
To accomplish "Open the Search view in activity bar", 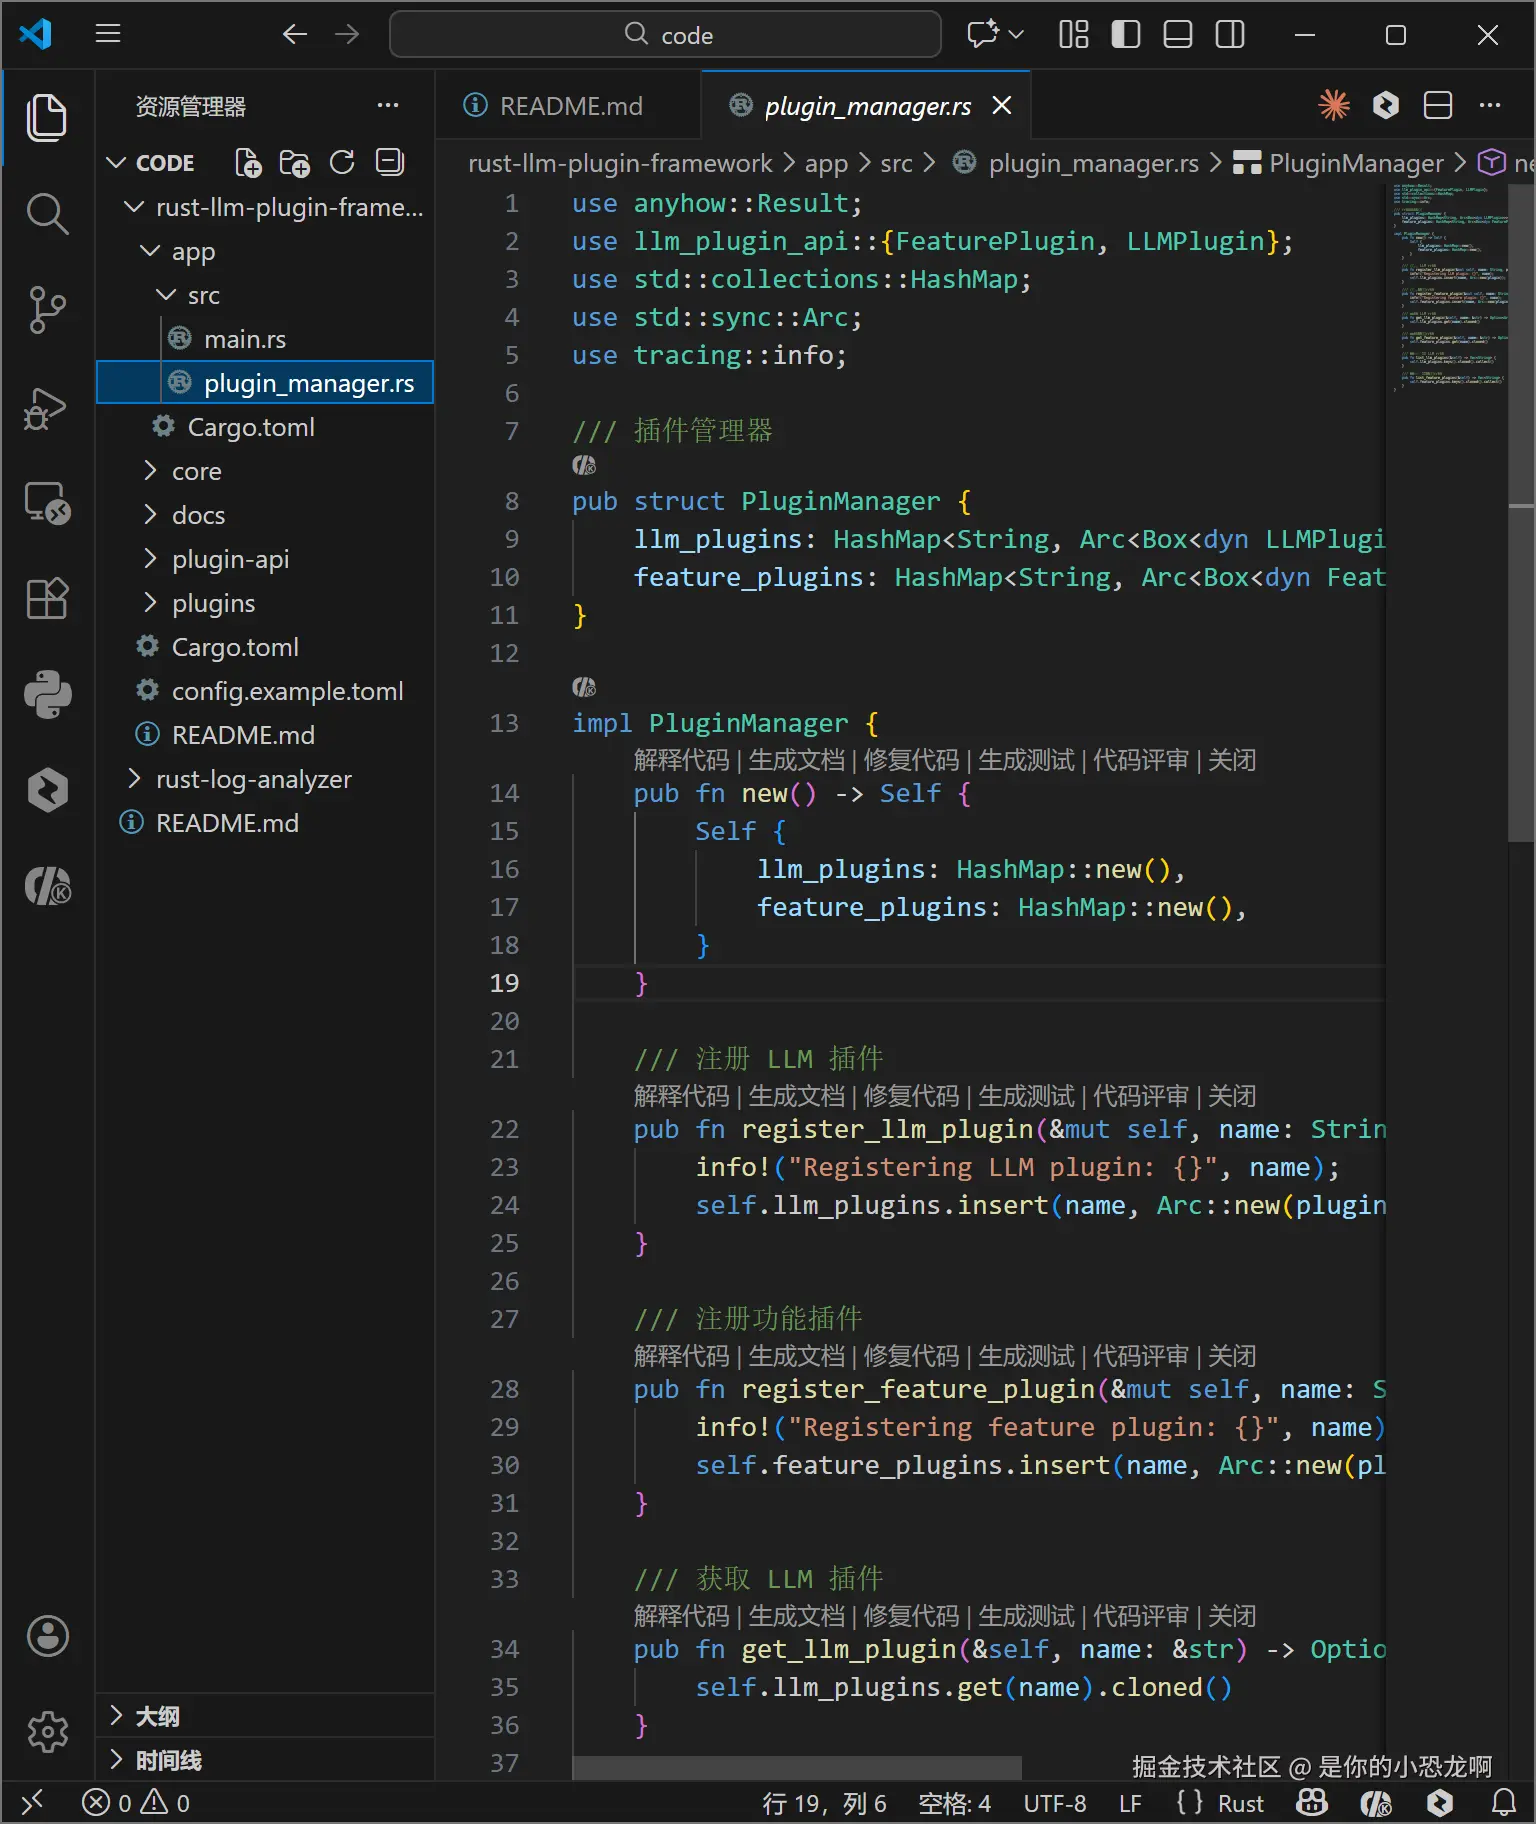I will coord(47,214).
